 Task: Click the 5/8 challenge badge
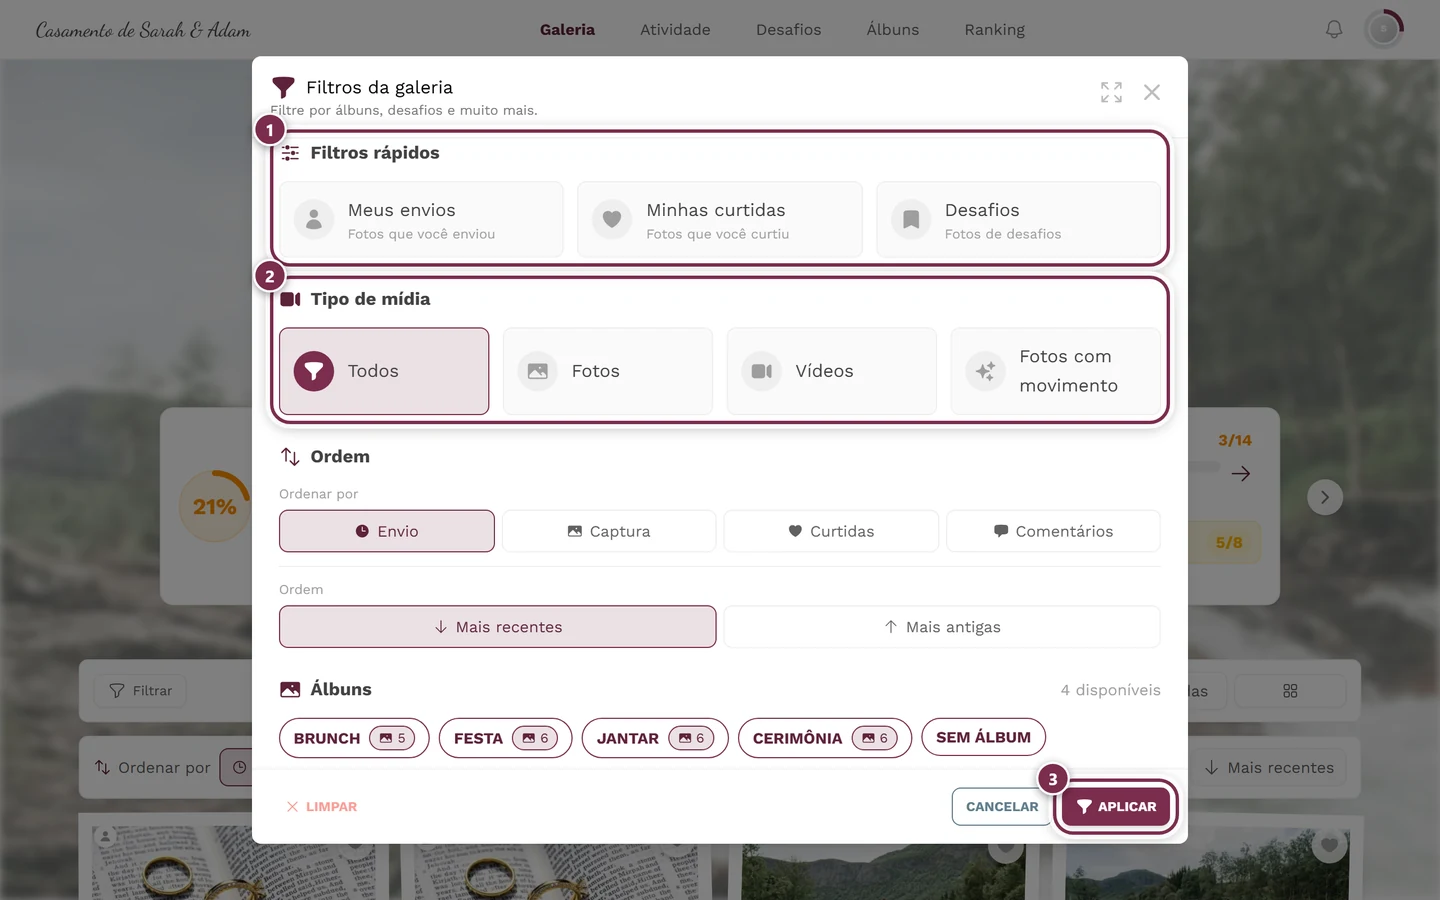(1229, 543)
